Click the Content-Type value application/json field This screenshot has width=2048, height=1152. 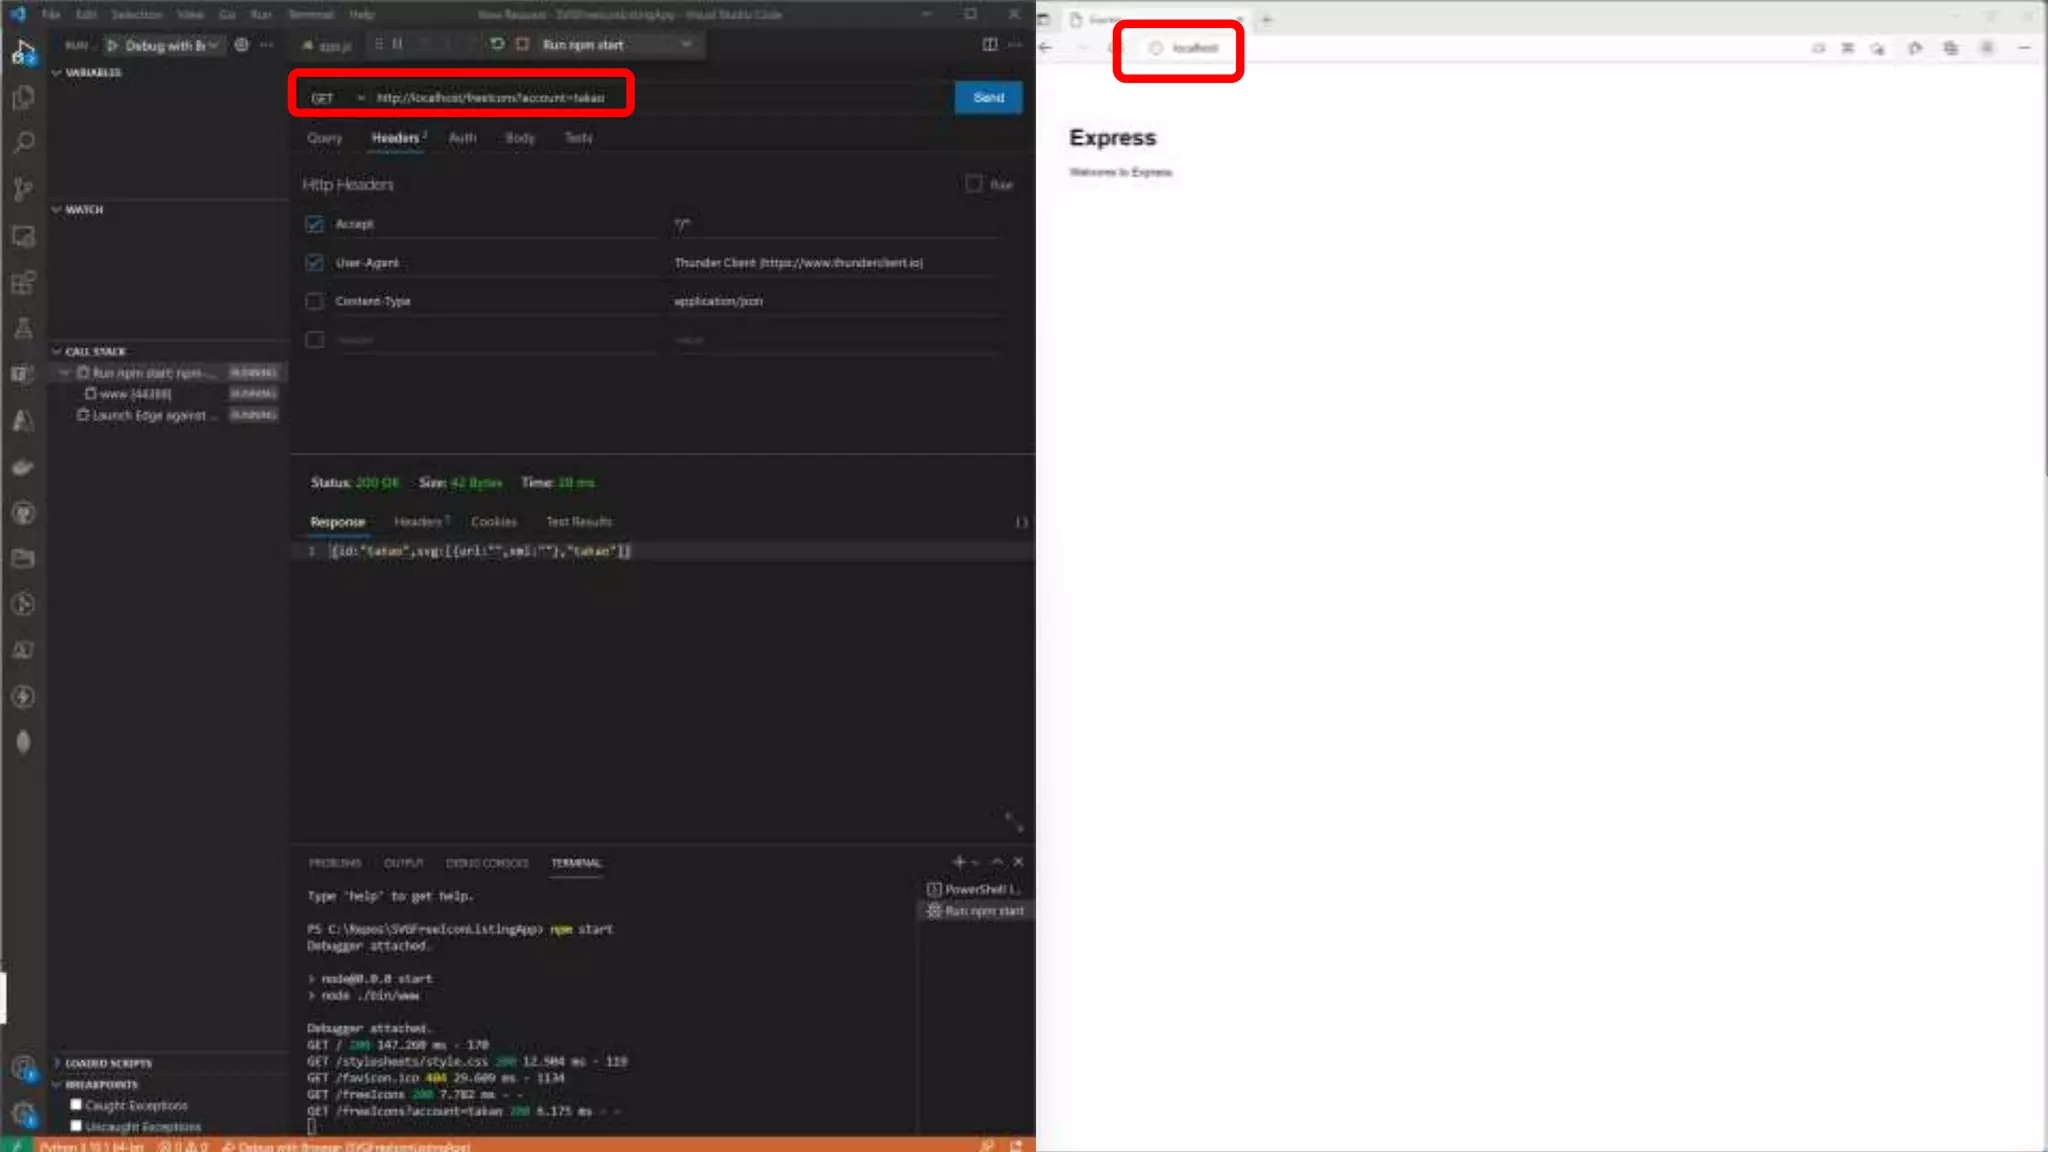pos(835,301)
